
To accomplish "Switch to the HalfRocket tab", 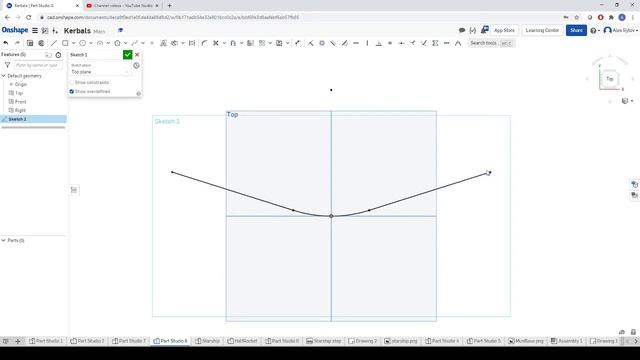I will point(243,341).
